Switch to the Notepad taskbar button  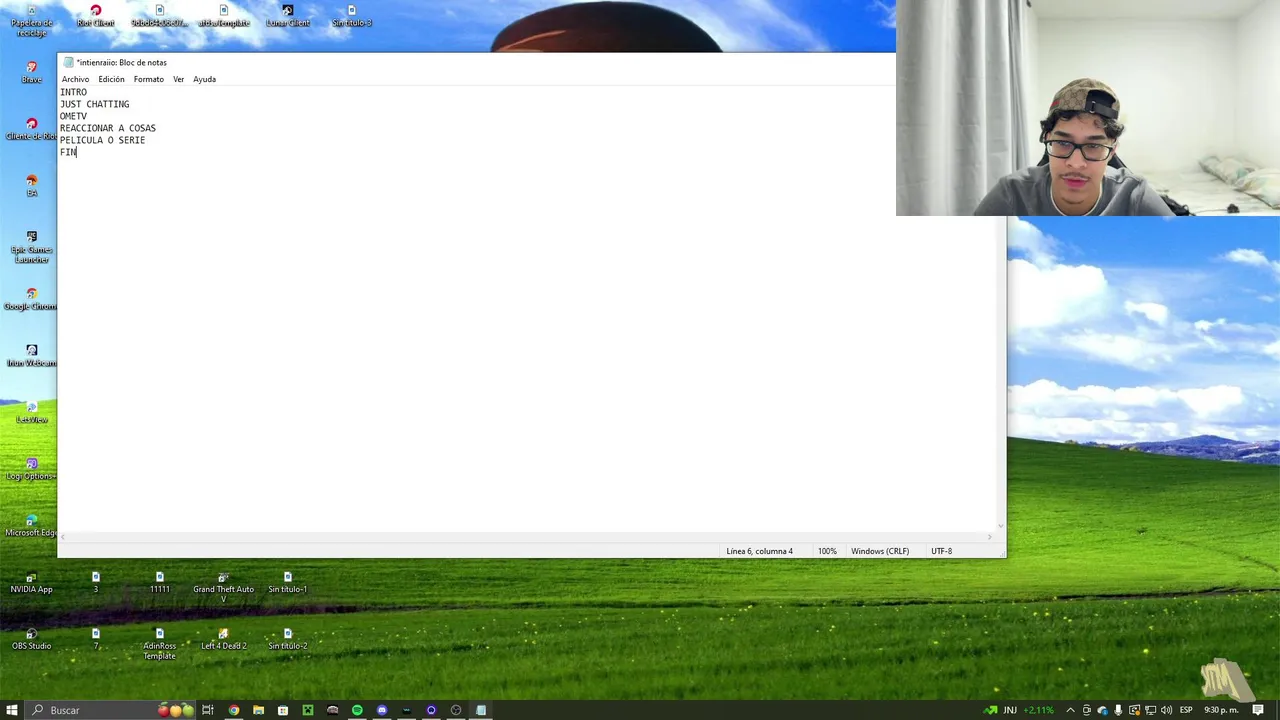[x=481, y=710]
